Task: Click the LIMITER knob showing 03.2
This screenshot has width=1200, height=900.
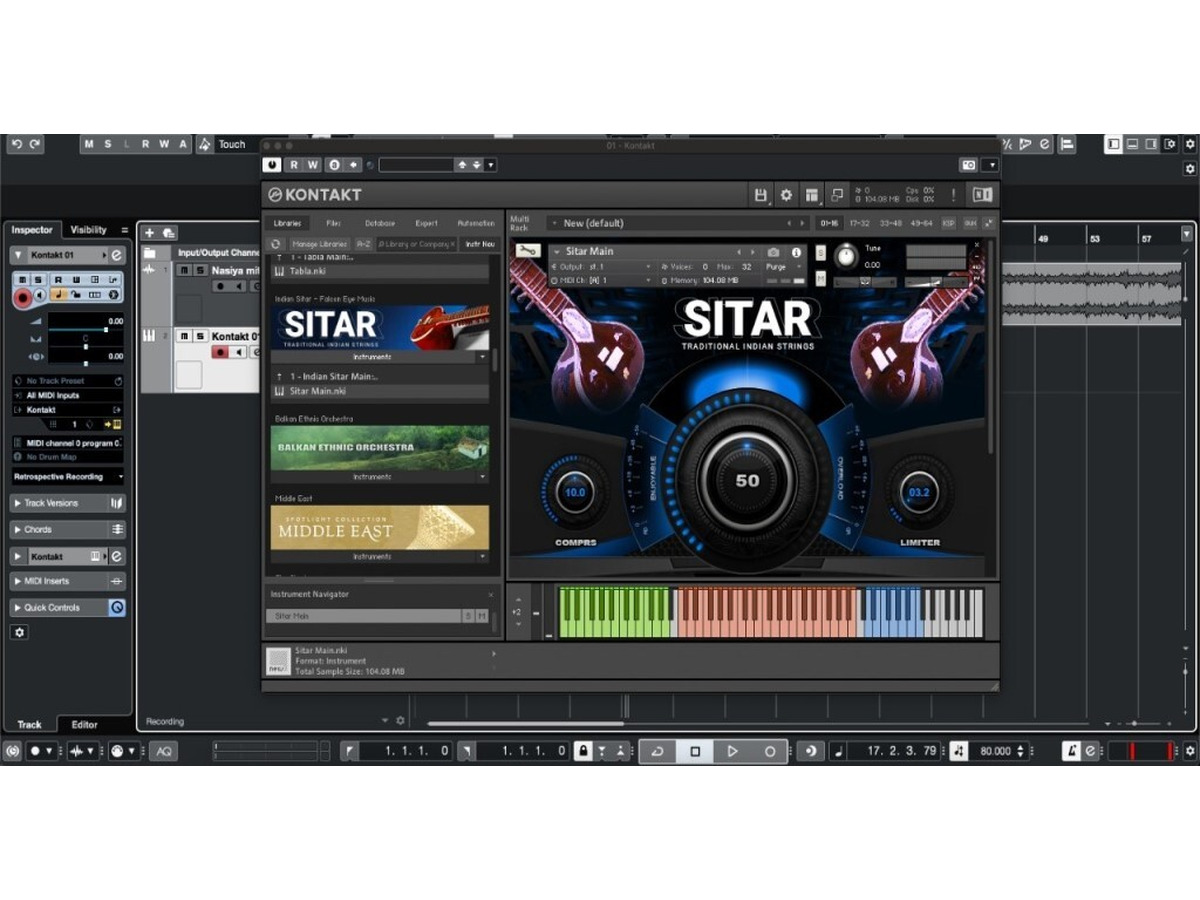Action: (x=919, y=492)
